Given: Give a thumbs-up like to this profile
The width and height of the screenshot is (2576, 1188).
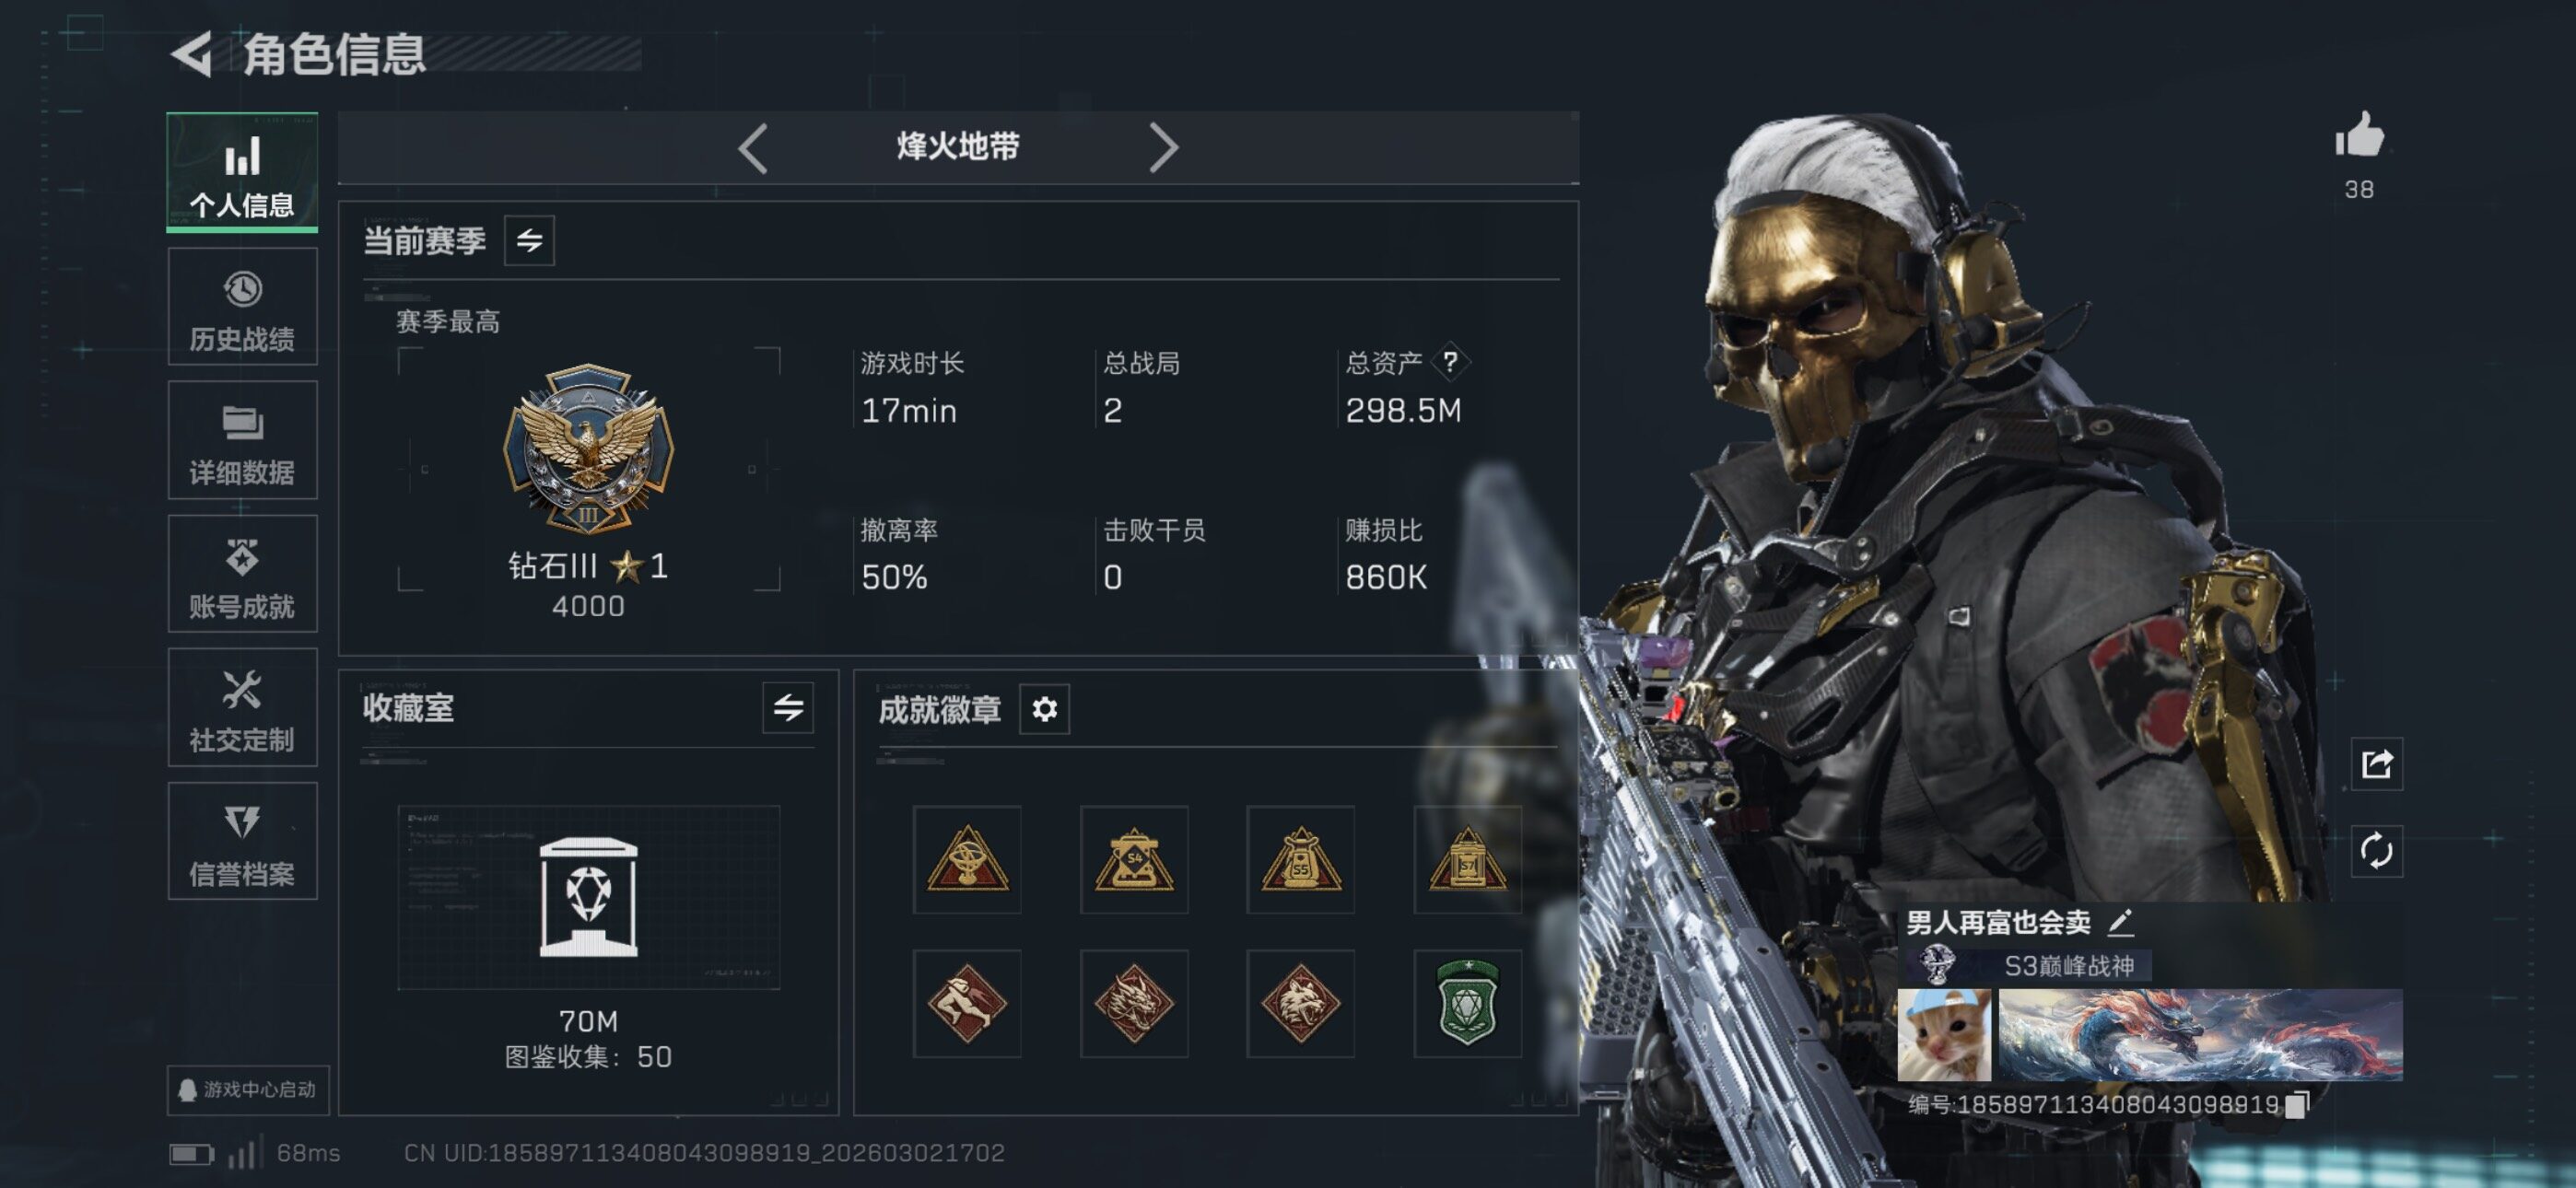Looking at the screenshot, I should [2359, 135].
